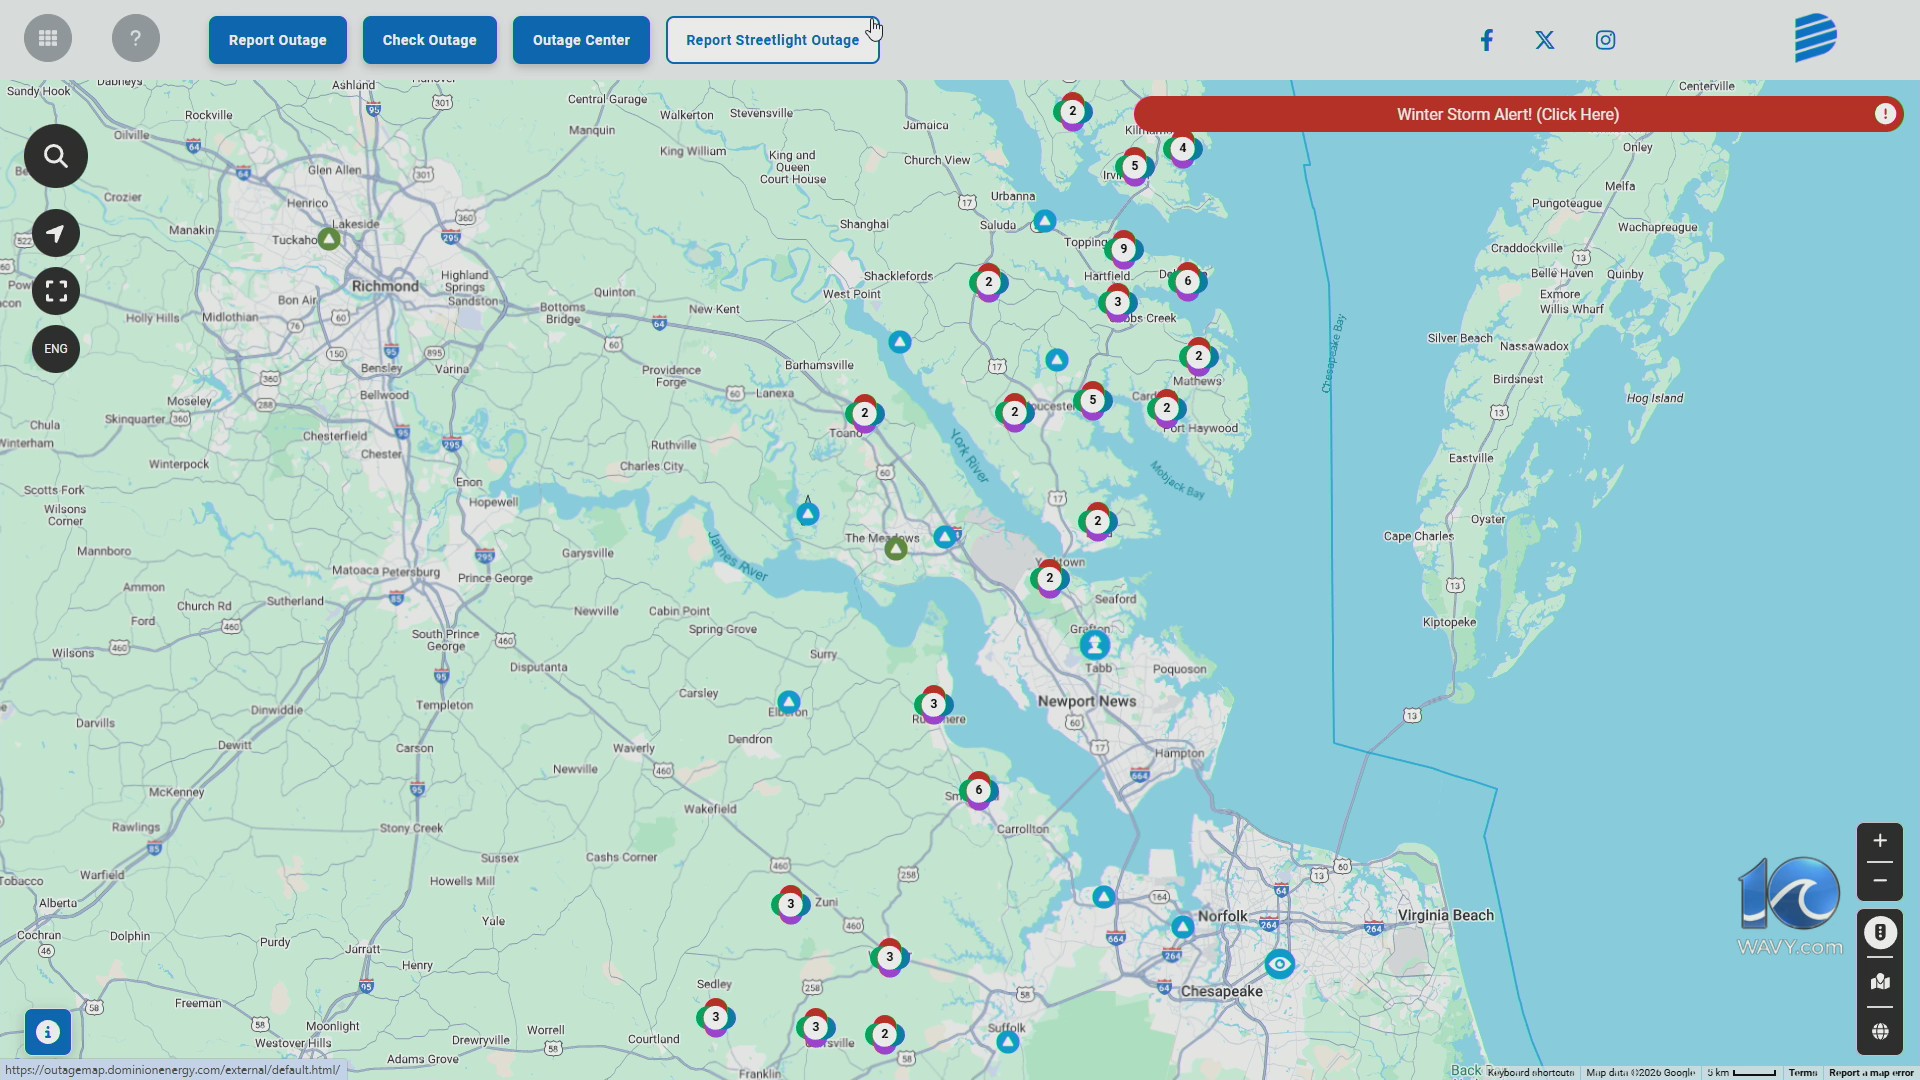This screenshot has width=1920, height=1080.
Task: Open the Instagram link
Action: point(1605,40)
